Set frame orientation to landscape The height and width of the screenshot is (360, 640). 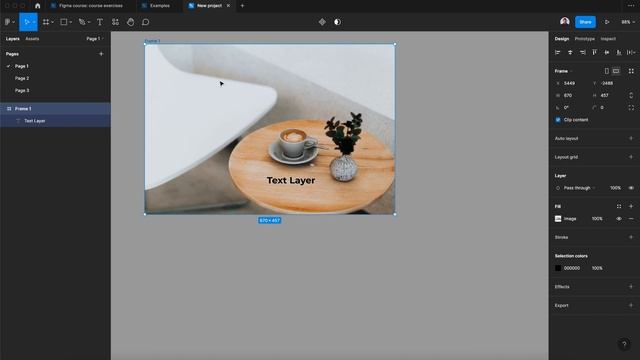tap(616, 71)
